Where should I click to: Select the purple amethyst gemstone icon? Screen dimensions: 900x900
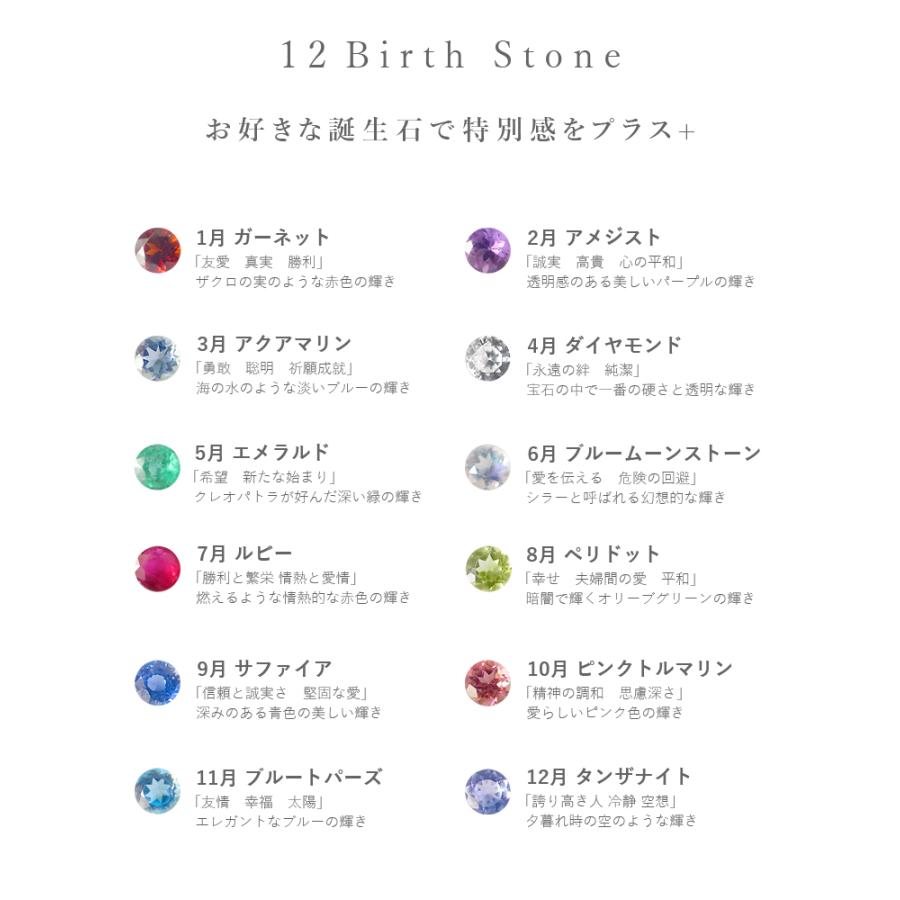click(488, 250)
